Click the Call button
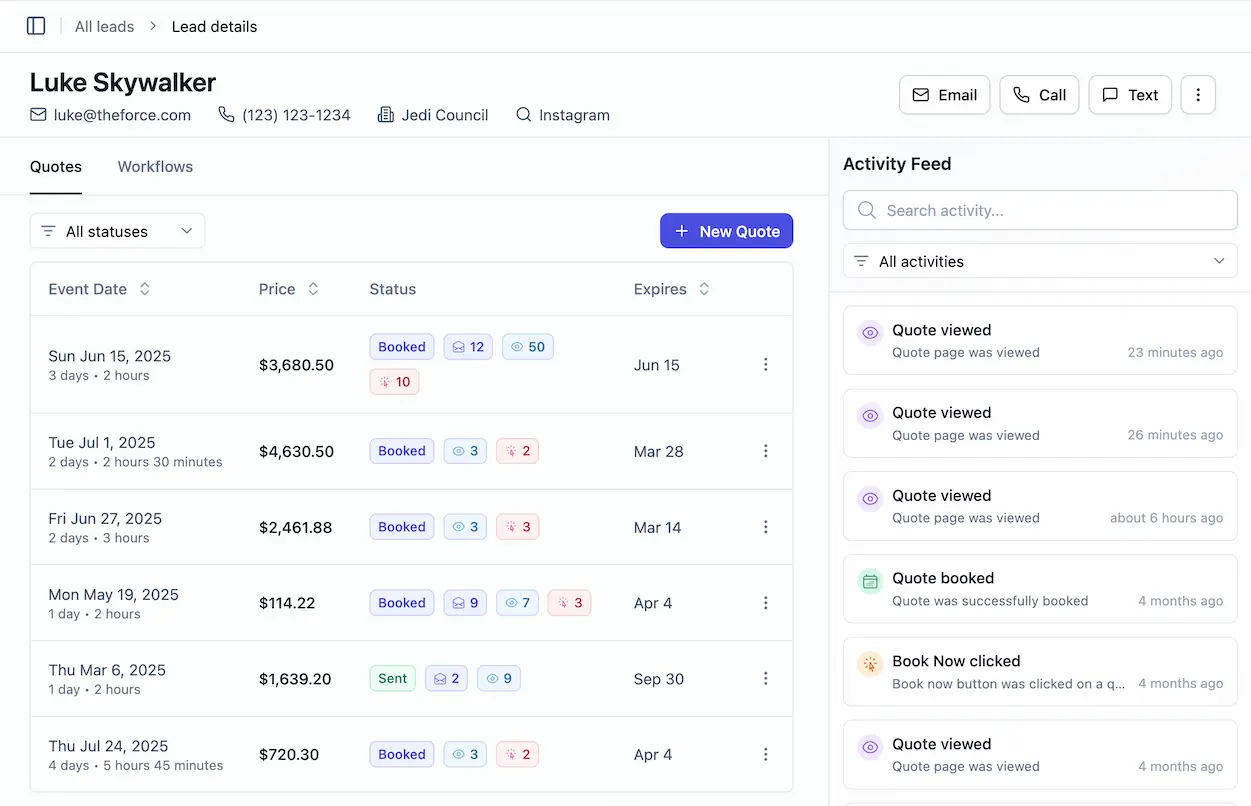 [x=1039, y=94]
